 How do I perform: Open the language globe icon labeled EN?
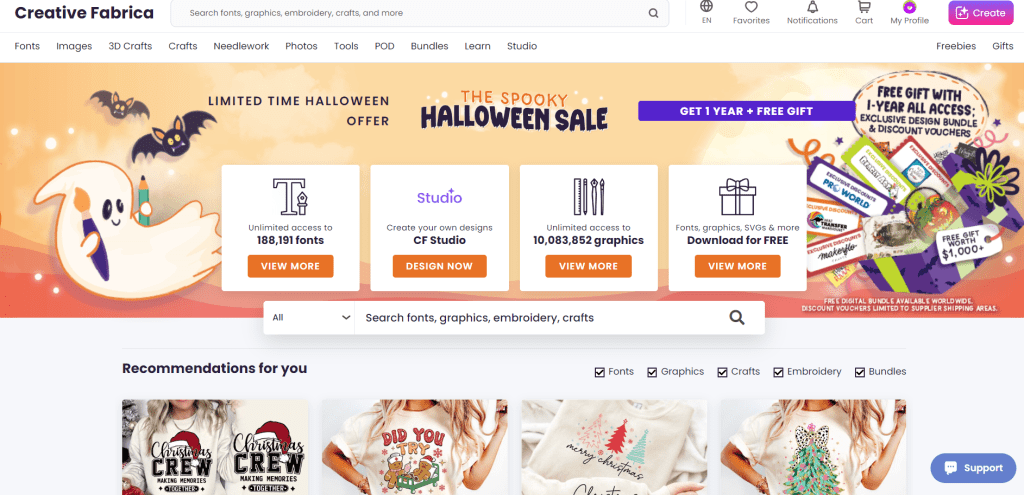(x=706, y=7)
